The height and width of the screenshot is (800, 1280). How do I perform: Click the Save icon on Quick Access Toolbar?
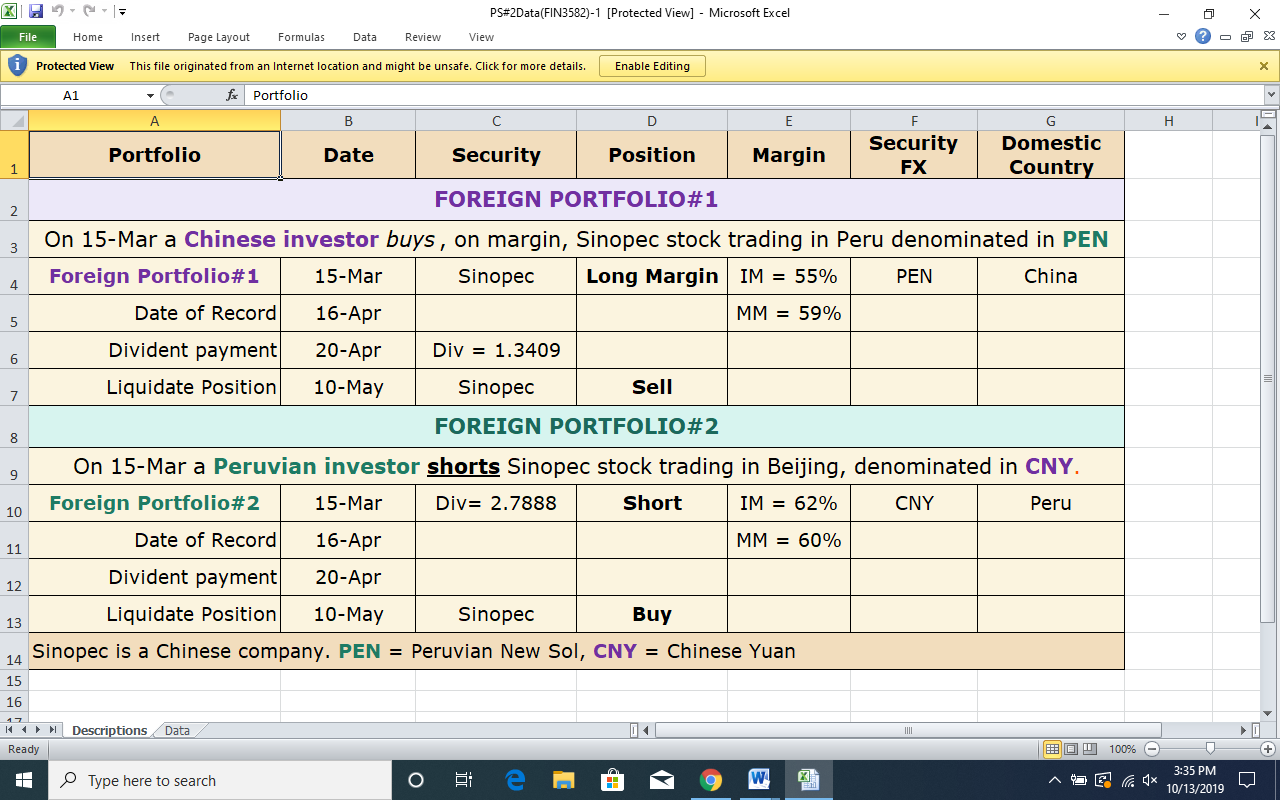(x=36, y=11)
